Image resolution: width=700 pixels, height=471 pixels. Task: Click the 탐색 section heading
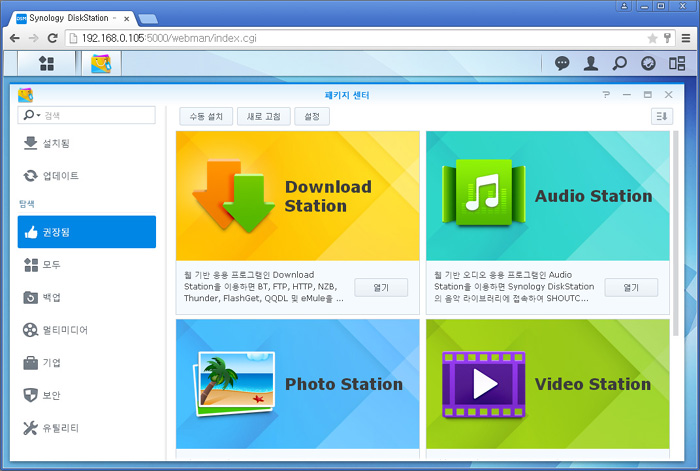(27, 204)
